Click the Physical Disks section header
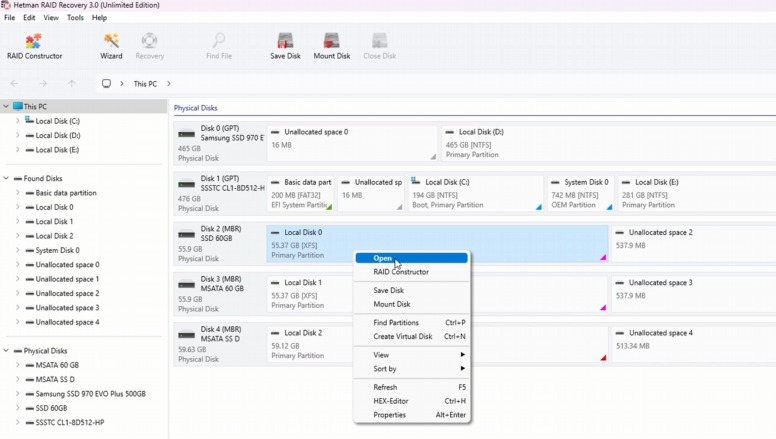The height and width of the screenshot is (439, 776). [195, 108]
